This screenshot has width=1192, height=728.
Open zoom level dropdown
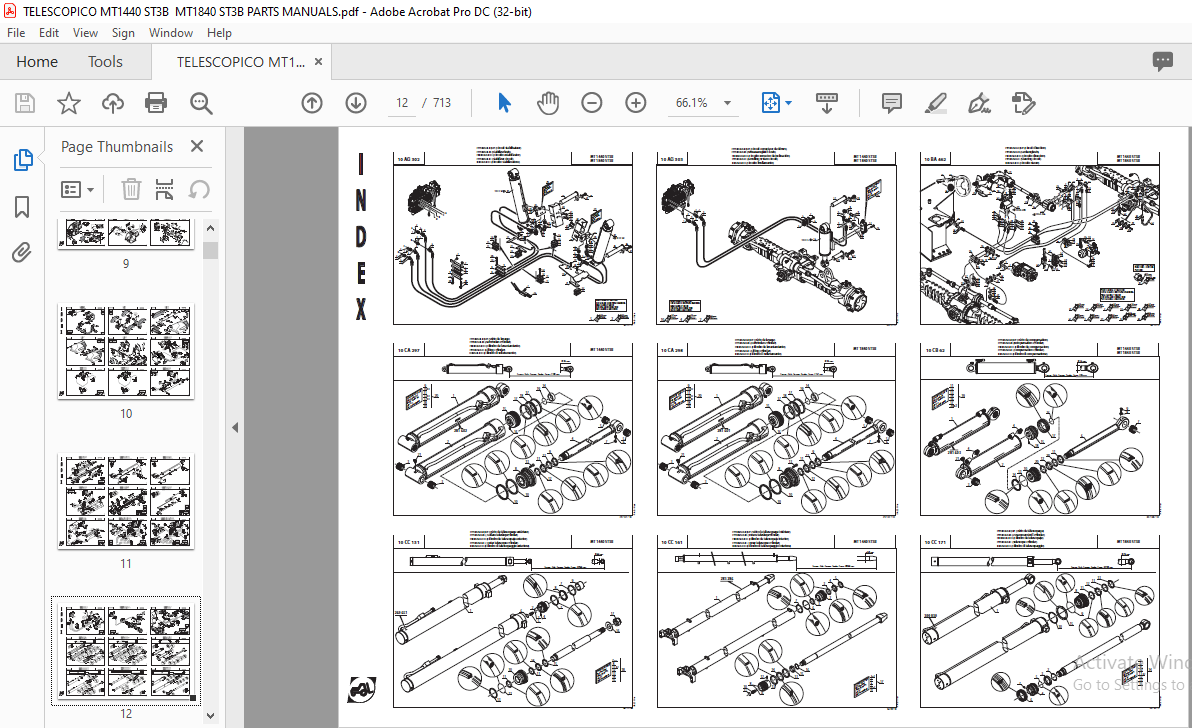pos(728,103)
